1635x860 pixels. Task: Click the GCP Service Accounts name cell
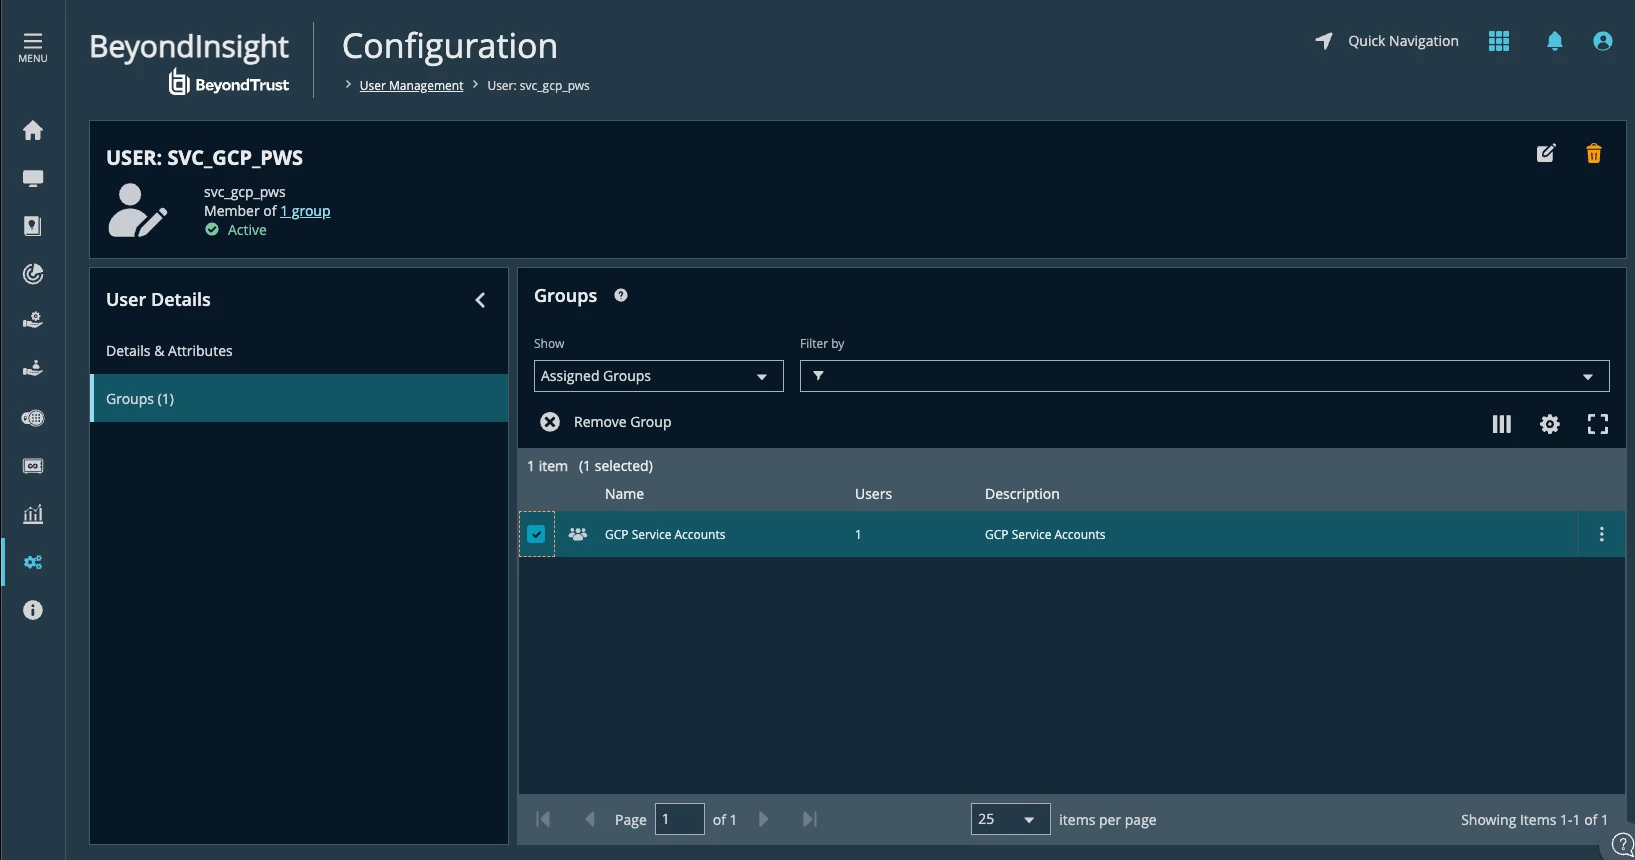tap(665, 535)
